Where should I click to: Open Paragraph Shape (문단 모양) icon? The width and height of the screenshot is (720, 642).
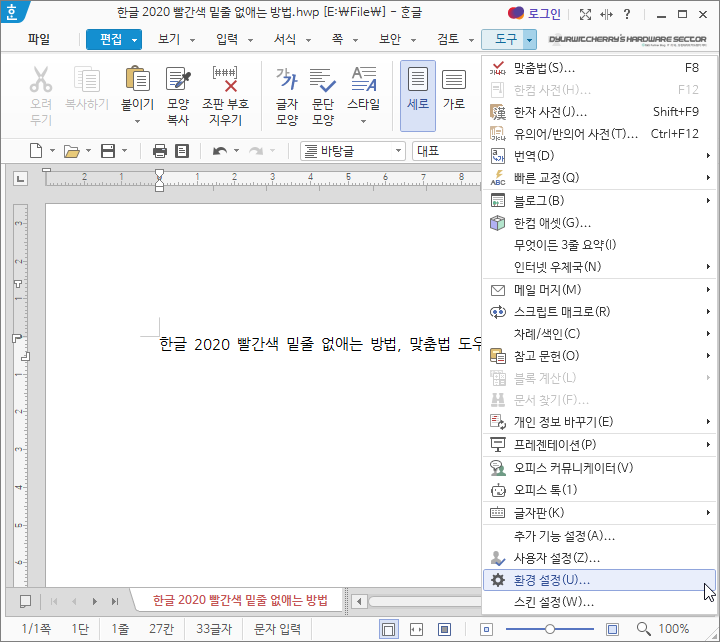(x=323, y=79)
